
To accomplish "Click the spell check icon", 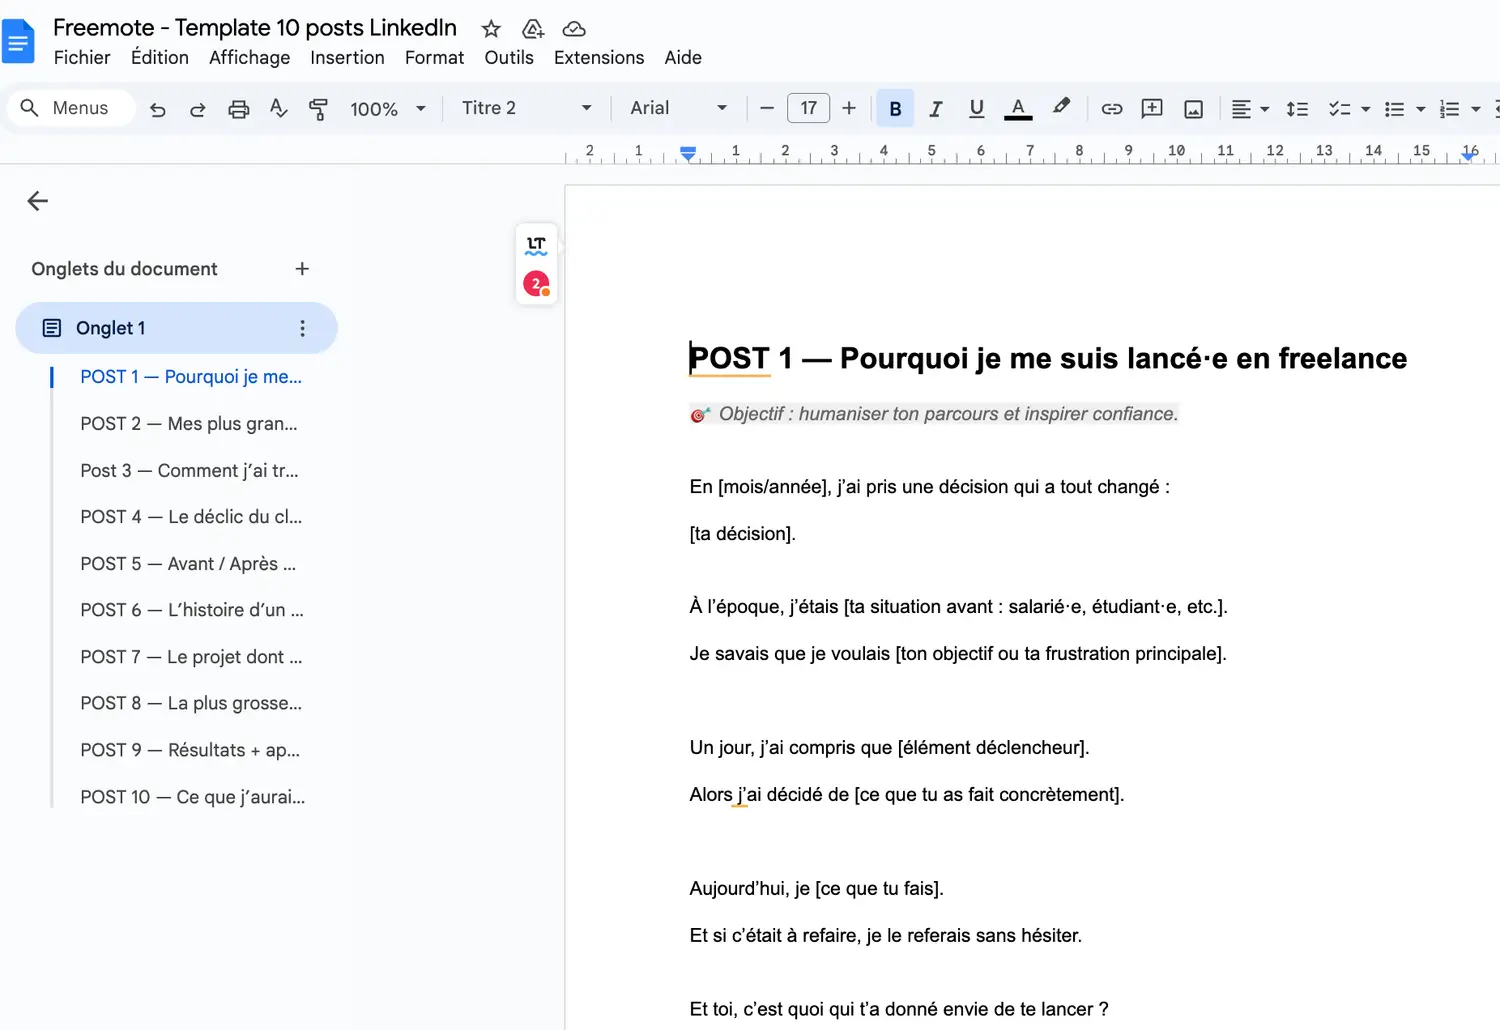I will click(278, 109).
